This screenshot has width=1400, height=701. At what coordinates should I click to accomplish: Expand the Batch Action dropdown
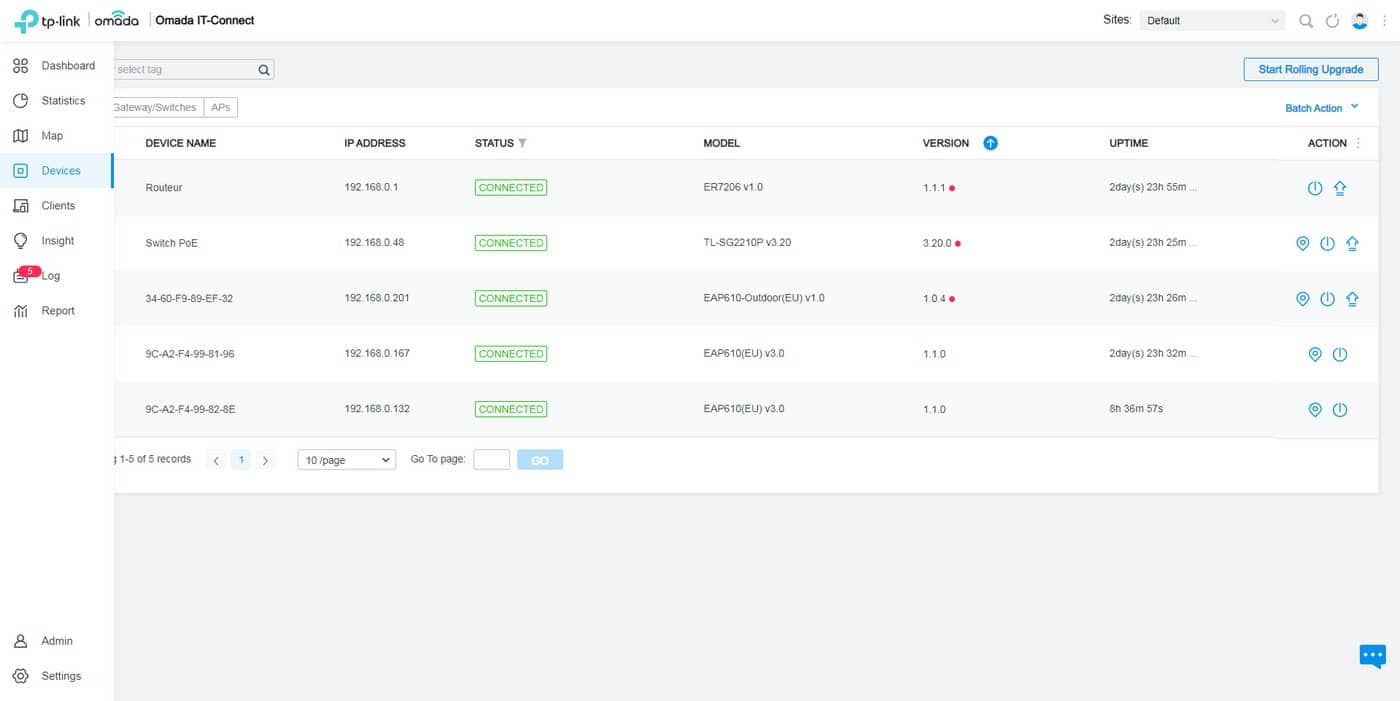tap(1322, 108)
